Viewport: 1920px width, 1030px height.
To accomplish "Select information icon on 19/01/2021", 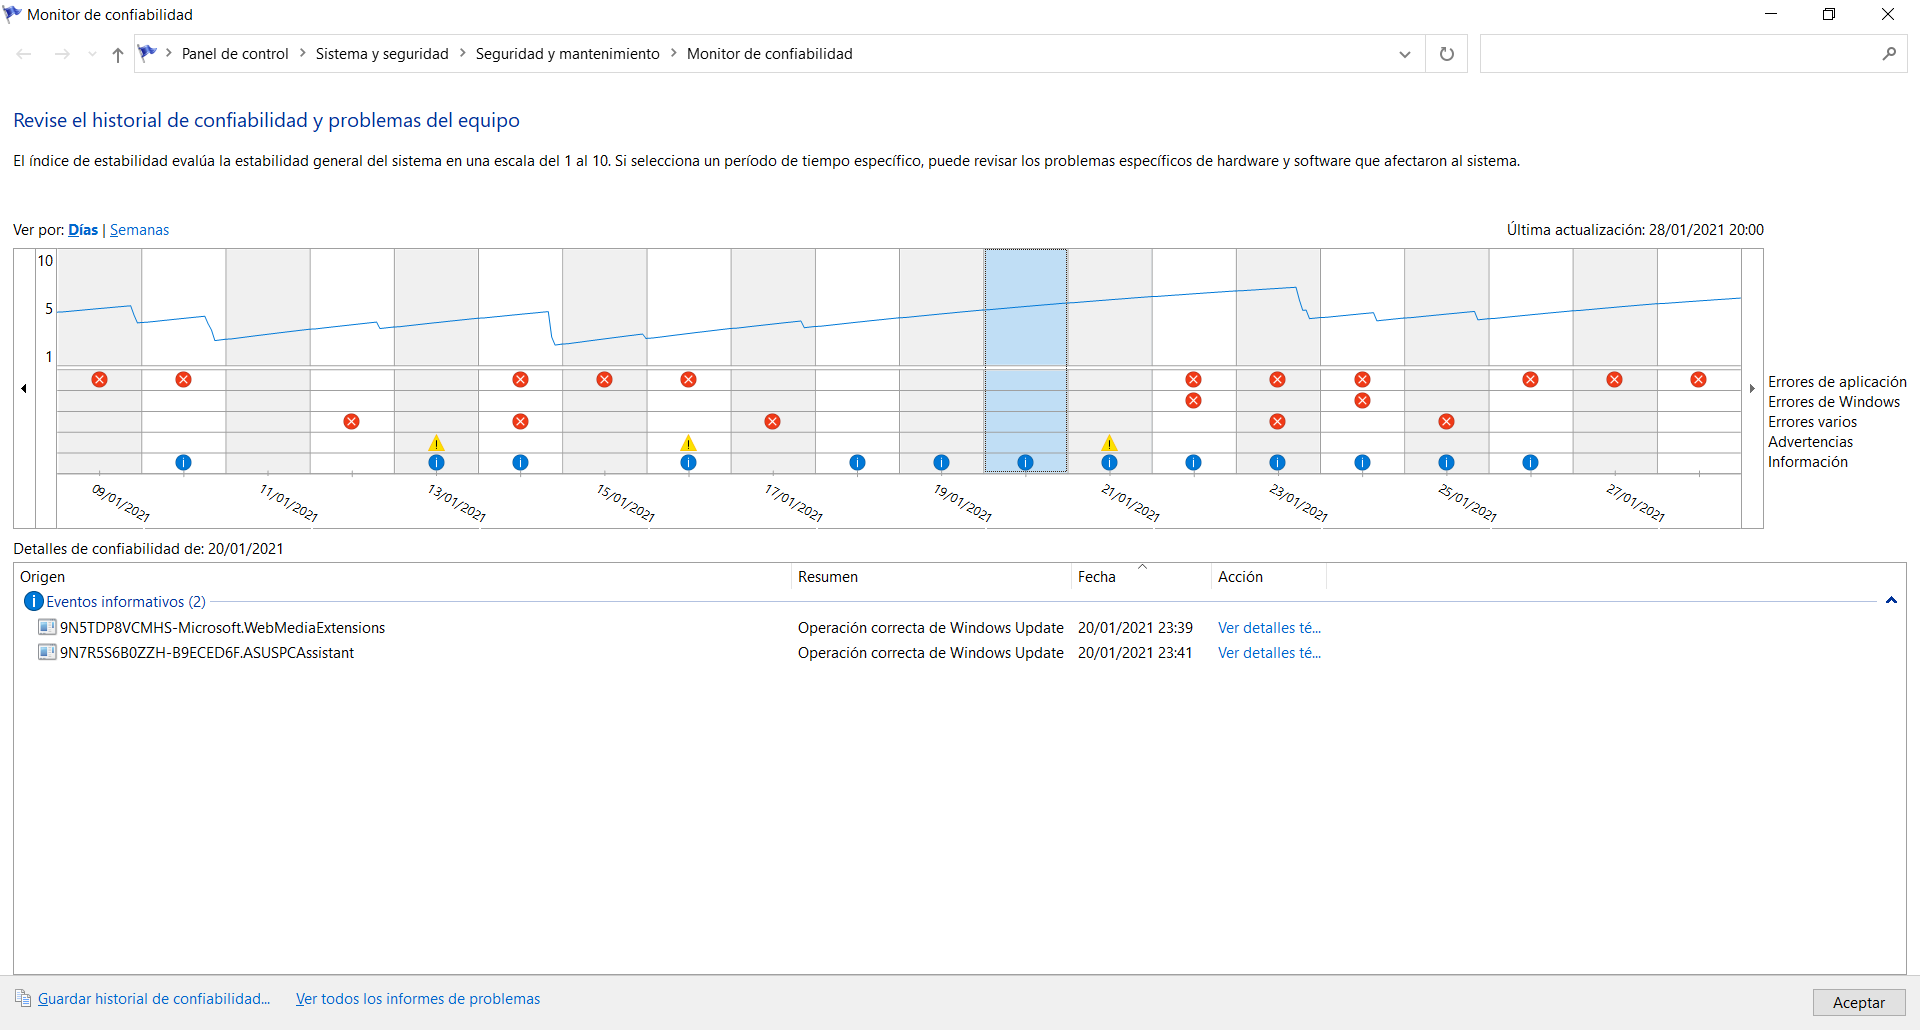I will point(941,462).
